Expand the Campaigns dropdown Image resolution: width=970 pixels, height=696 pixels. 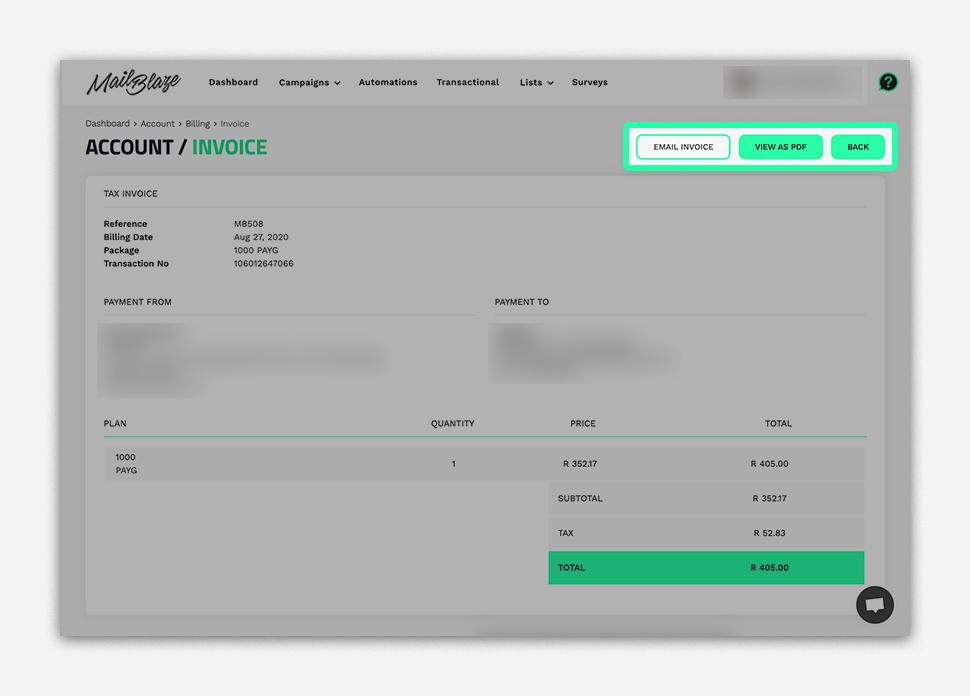(310, 82)
